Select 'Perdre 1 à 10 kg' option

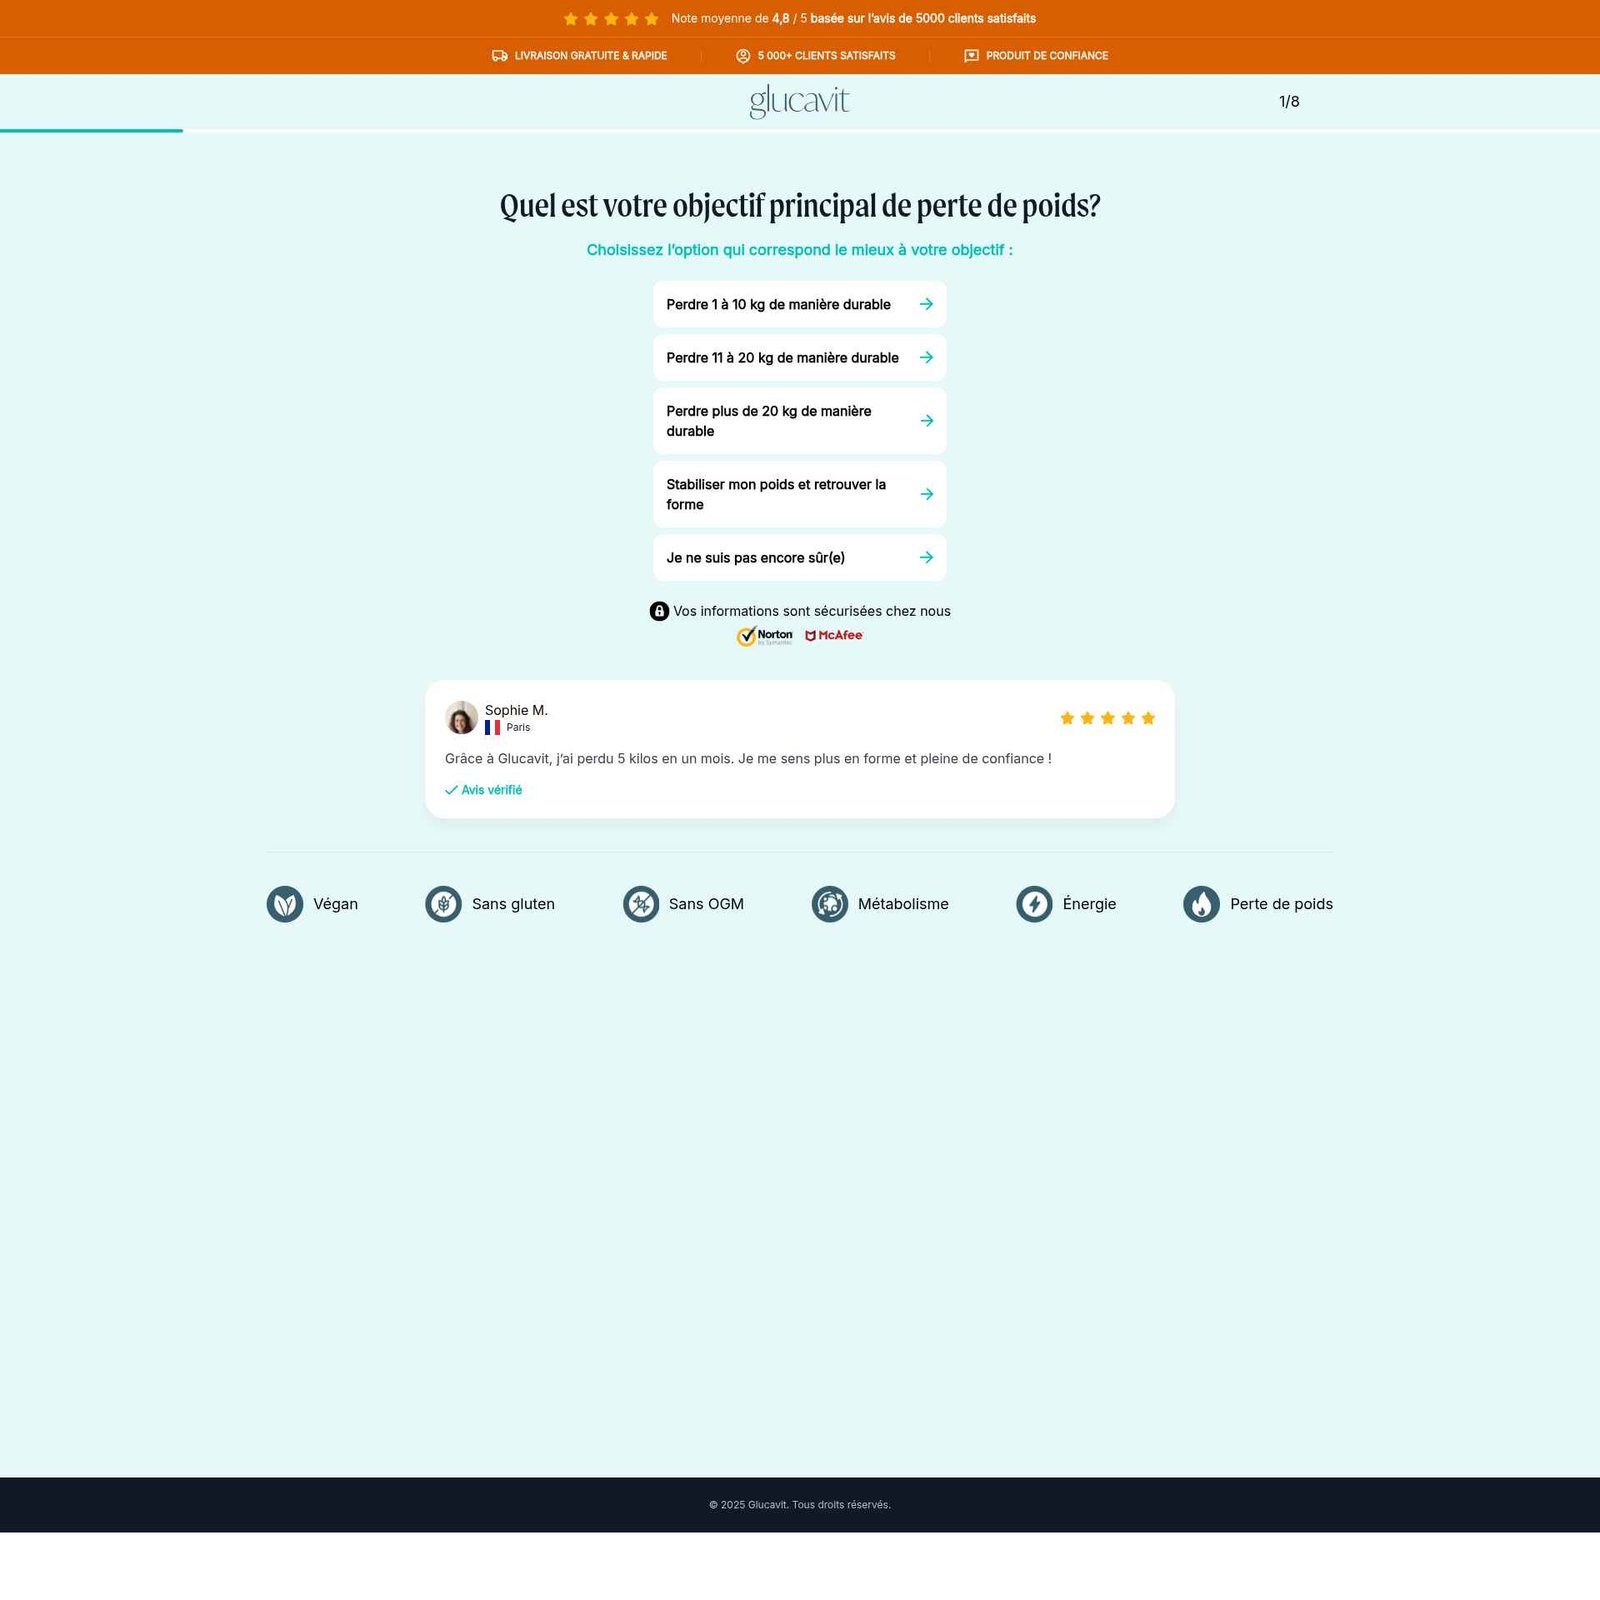(799, 304)
